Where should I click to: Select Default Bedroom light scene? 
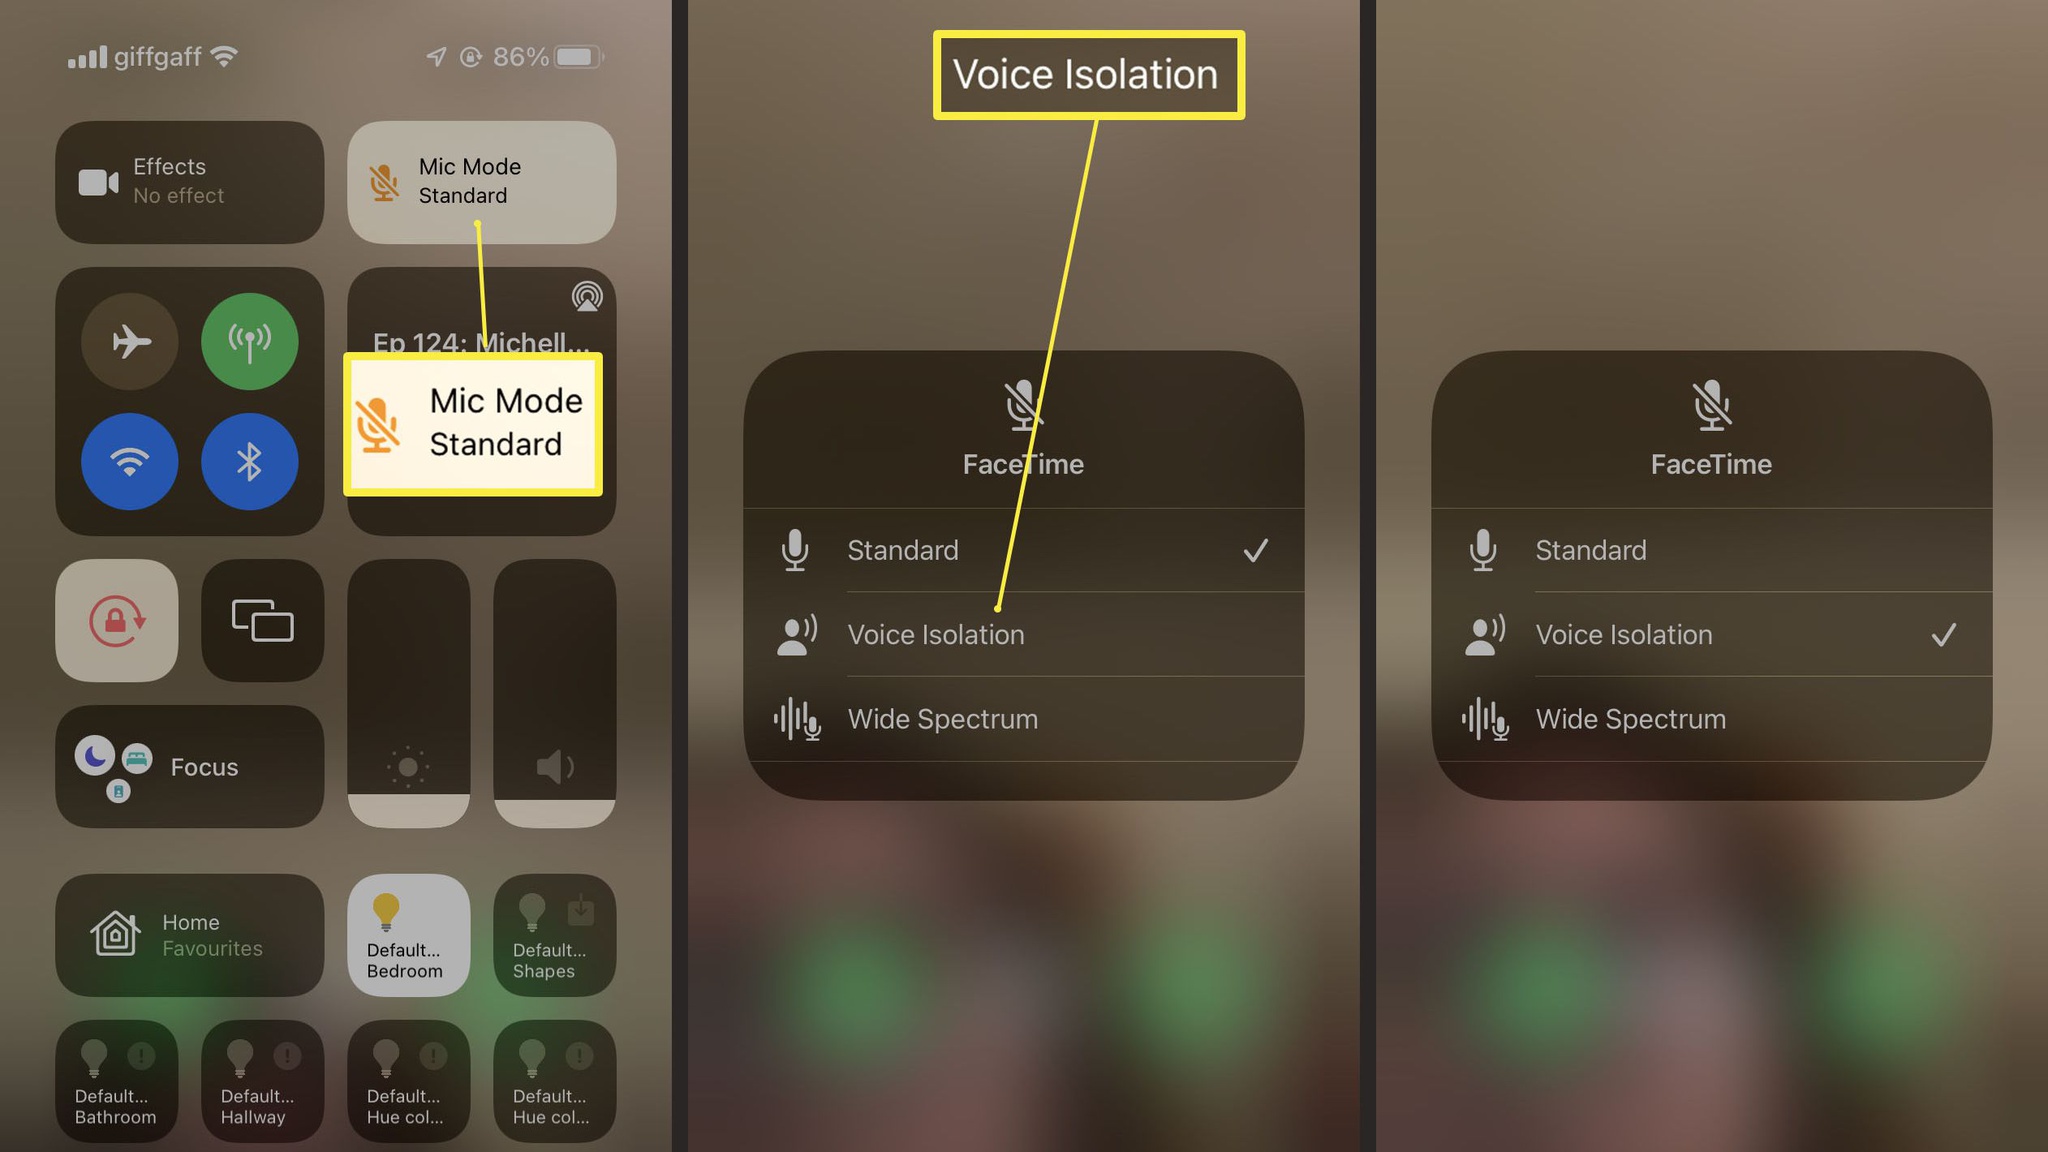(x=407, y=935)
